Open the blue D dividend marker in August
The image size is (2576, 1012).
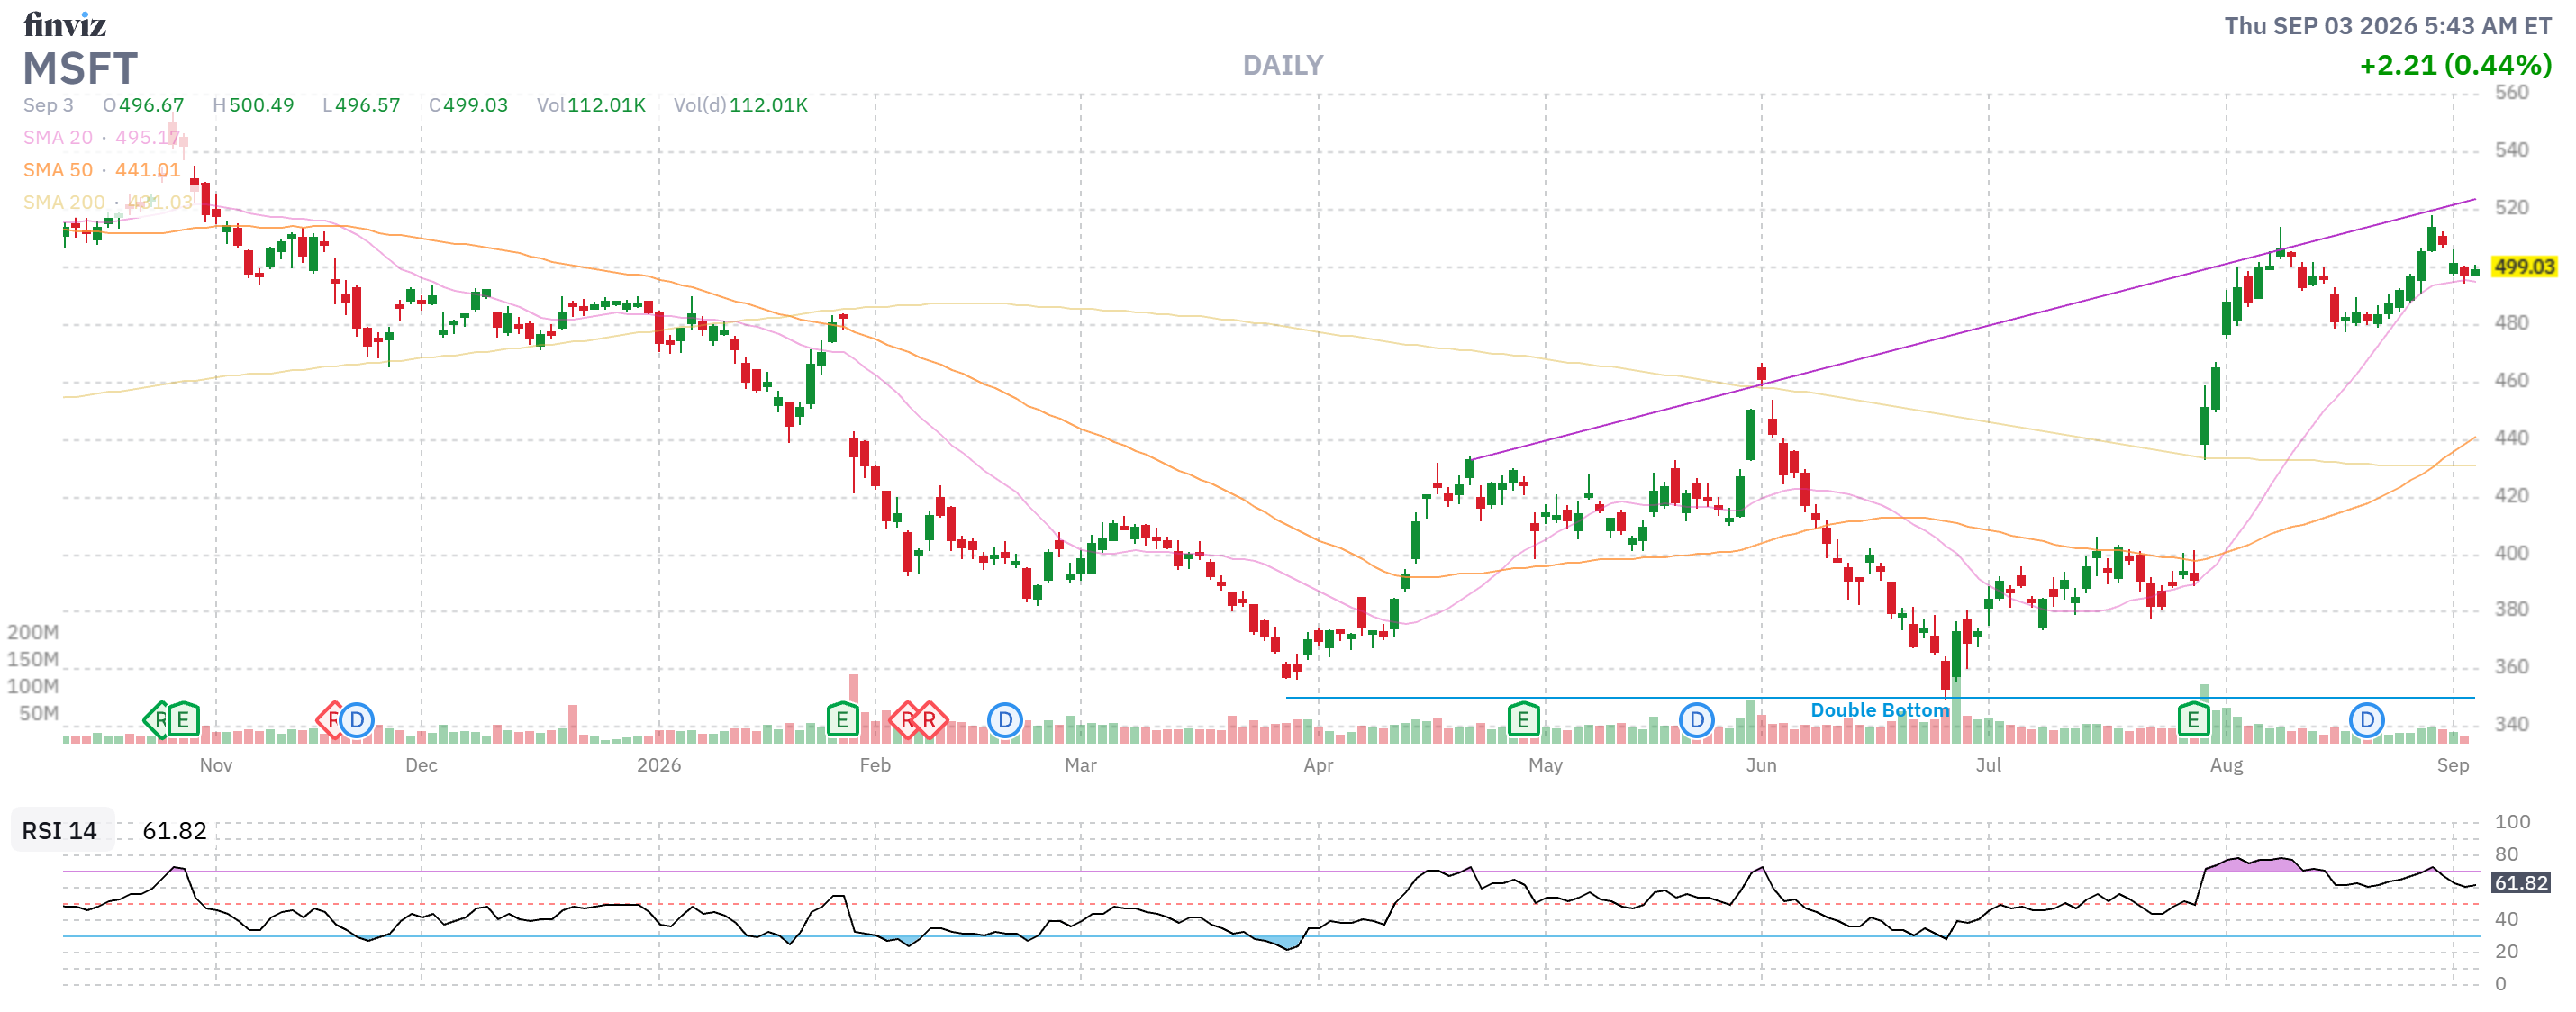point(2367,720)
